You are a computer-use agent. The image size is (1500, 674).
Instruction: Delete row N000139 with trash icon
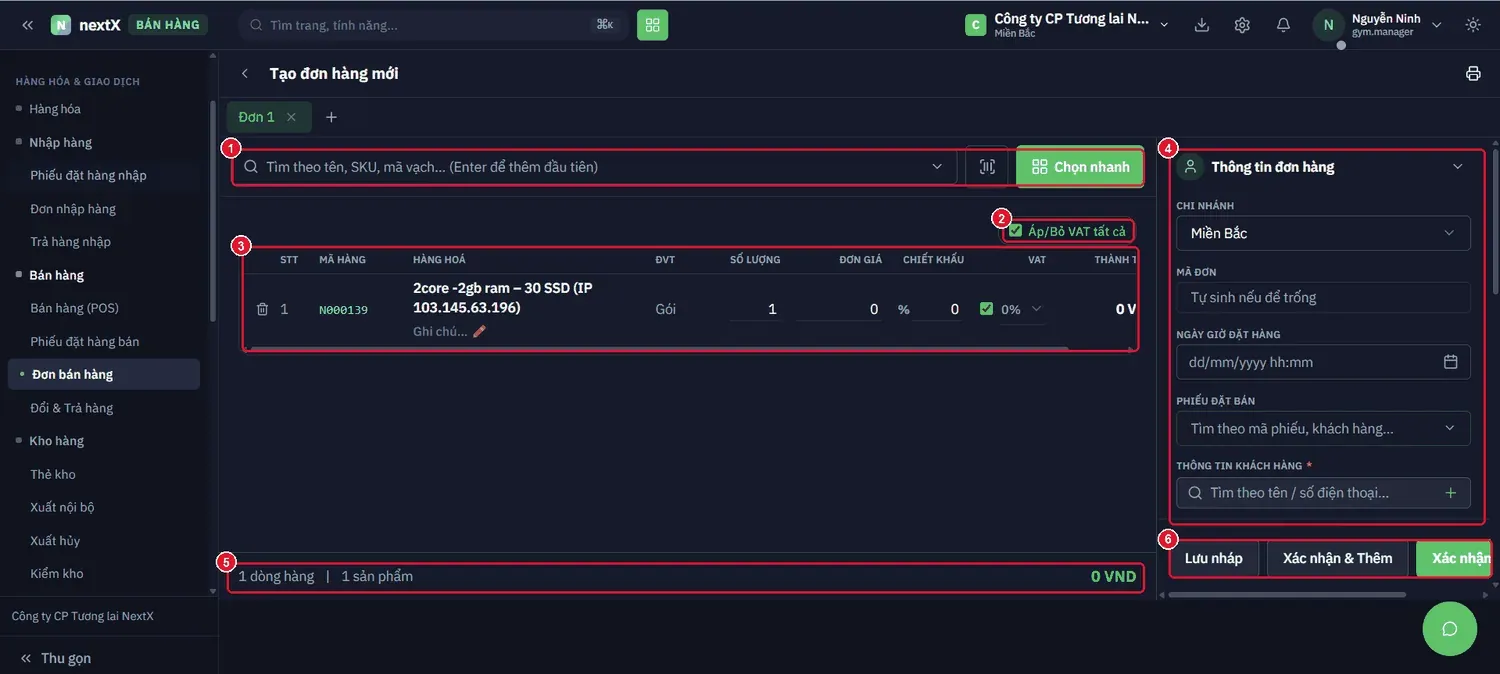pyautogui.click(x=262, y=309)
